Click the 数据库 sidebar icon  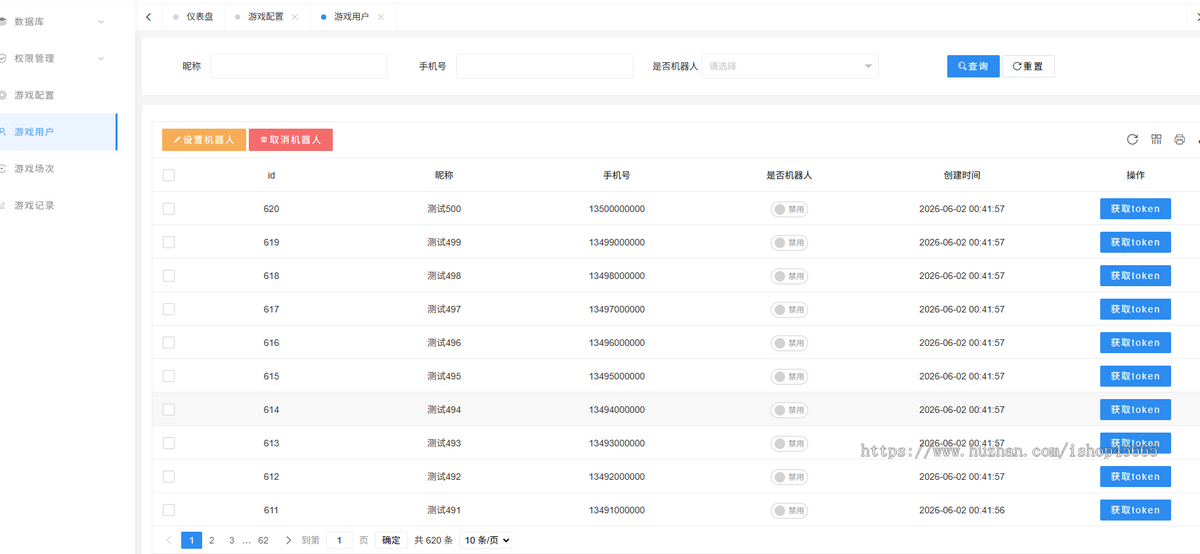pyautogui.click(x=3, y=21)
